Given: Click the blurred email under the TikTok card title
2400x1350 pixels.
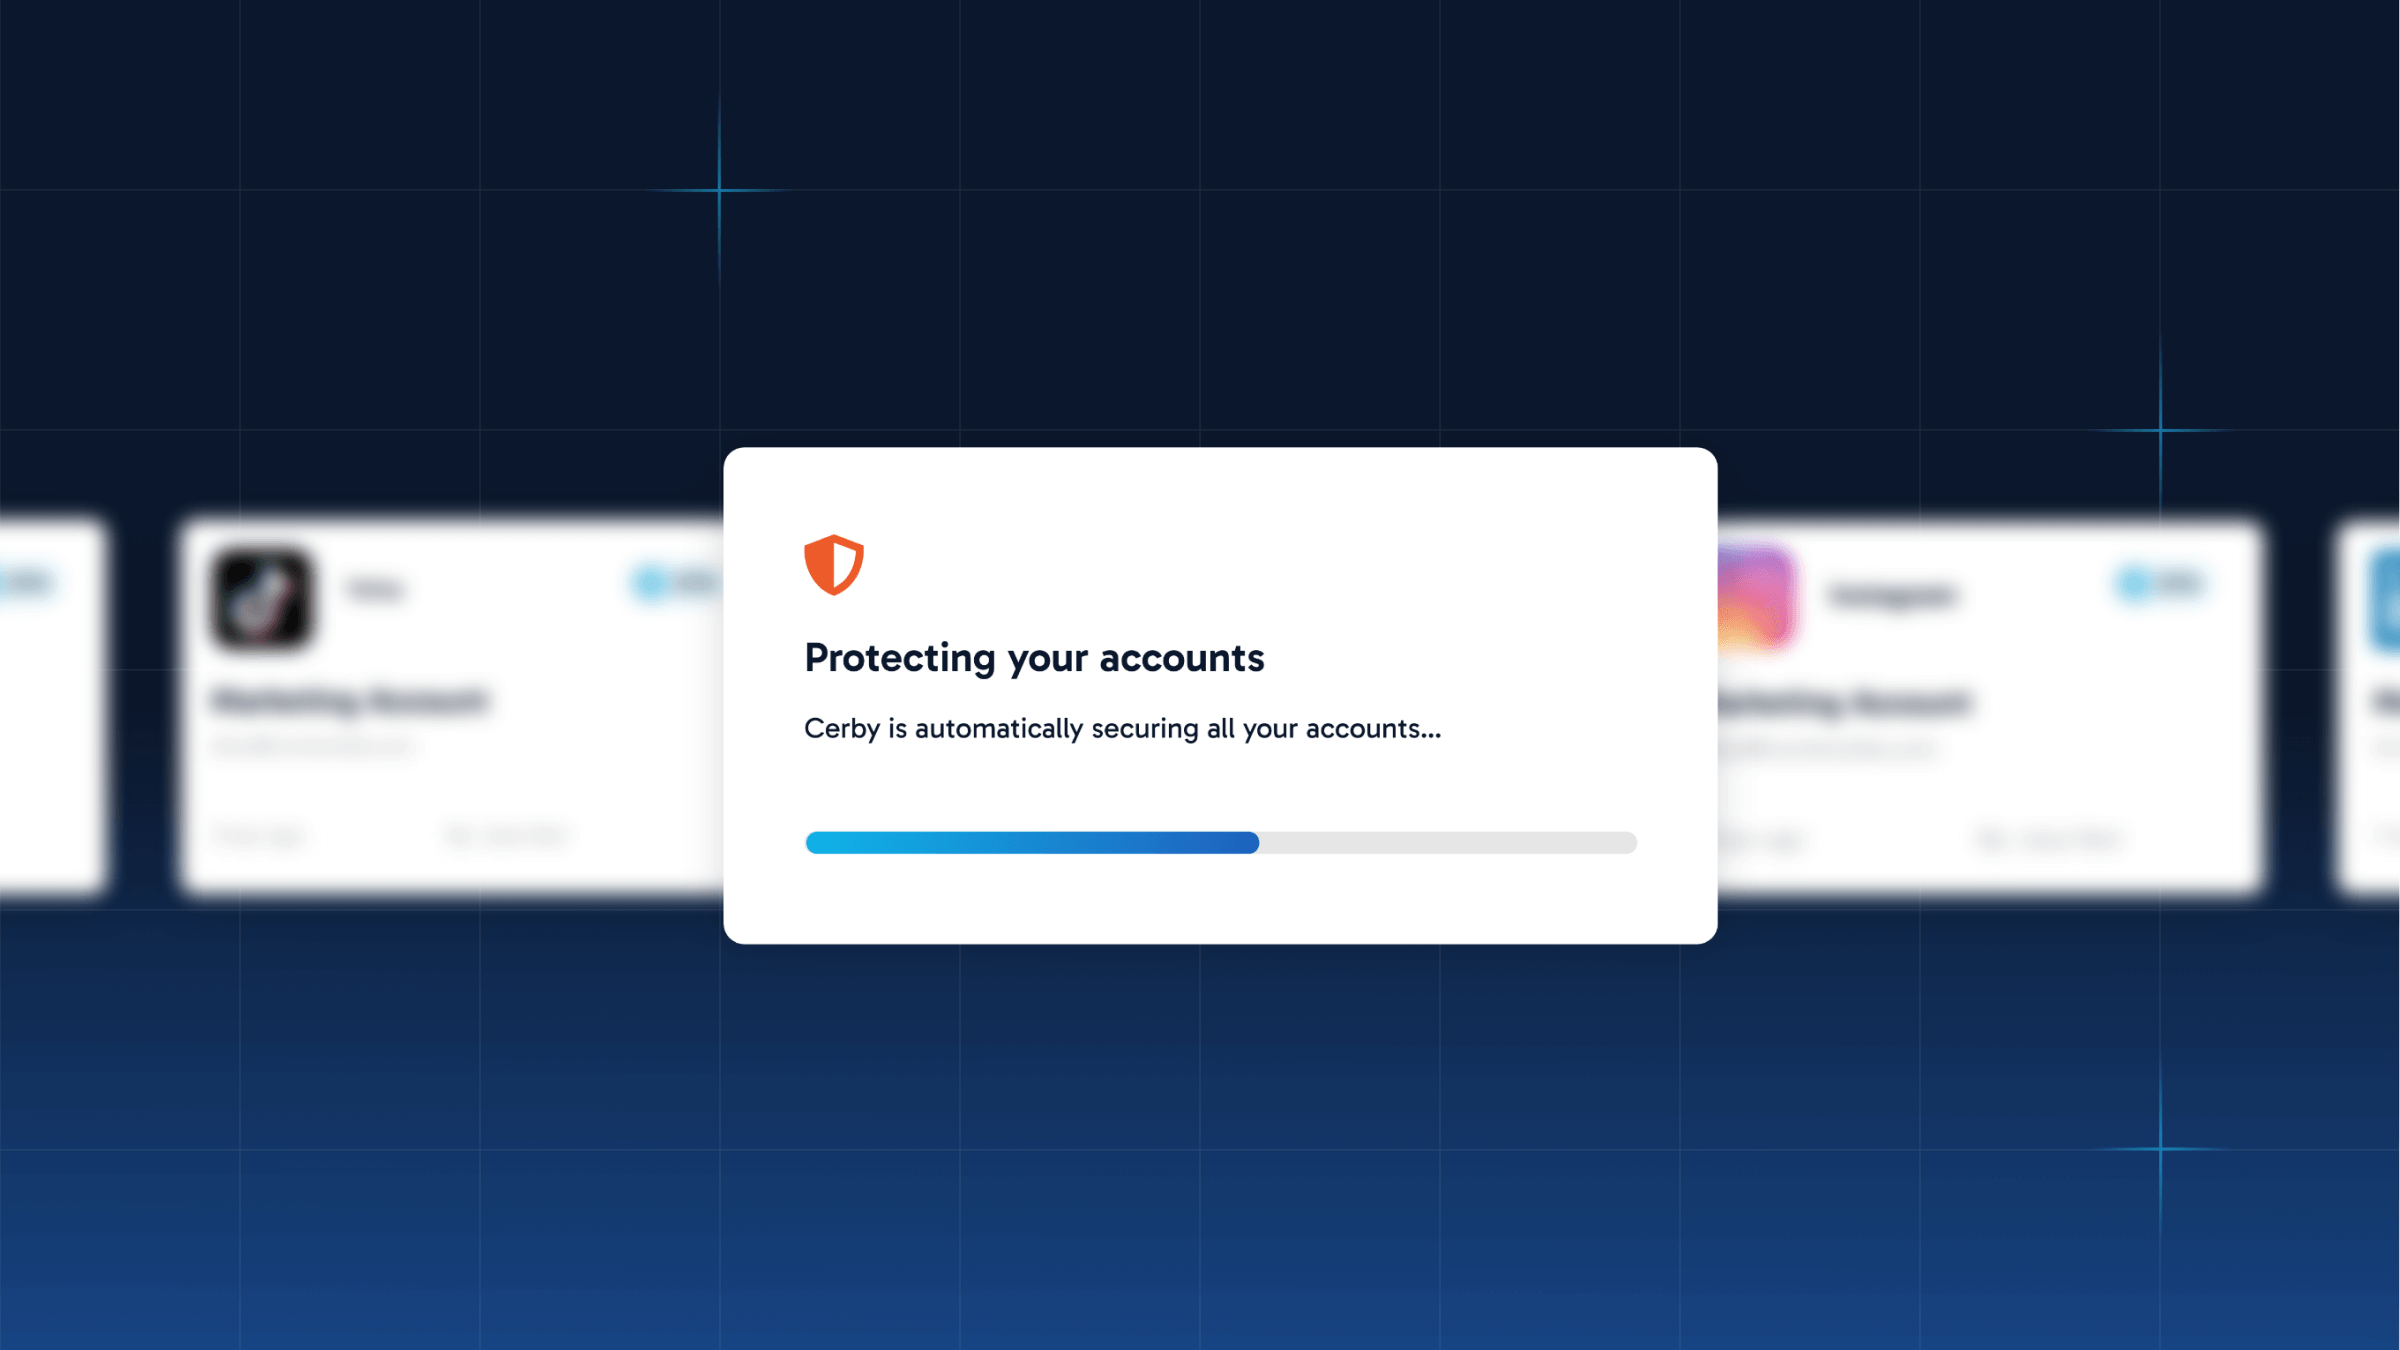Looking at the screenshot, I should pyautogui.click(x=312, y=747).
